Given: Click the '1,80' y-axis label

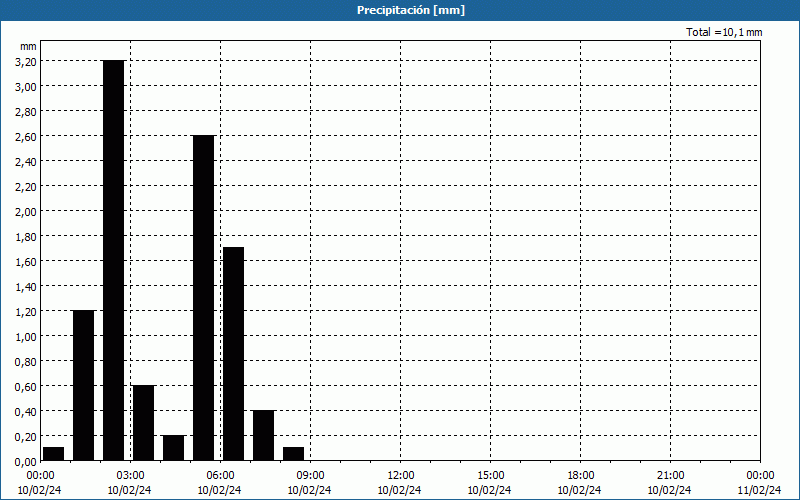Looking at the screenshot, I should (26, 236).
